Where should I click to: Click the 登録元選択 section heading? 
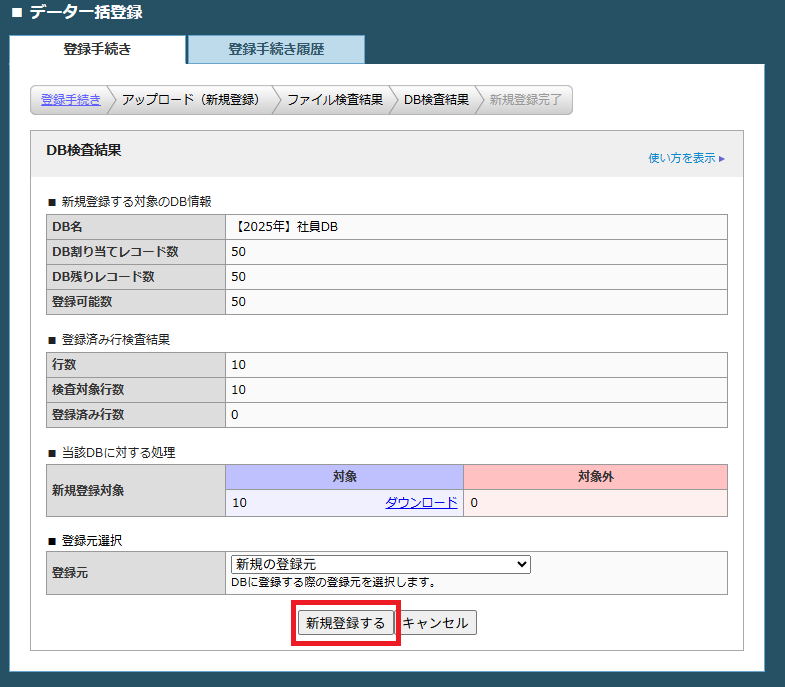92,541
